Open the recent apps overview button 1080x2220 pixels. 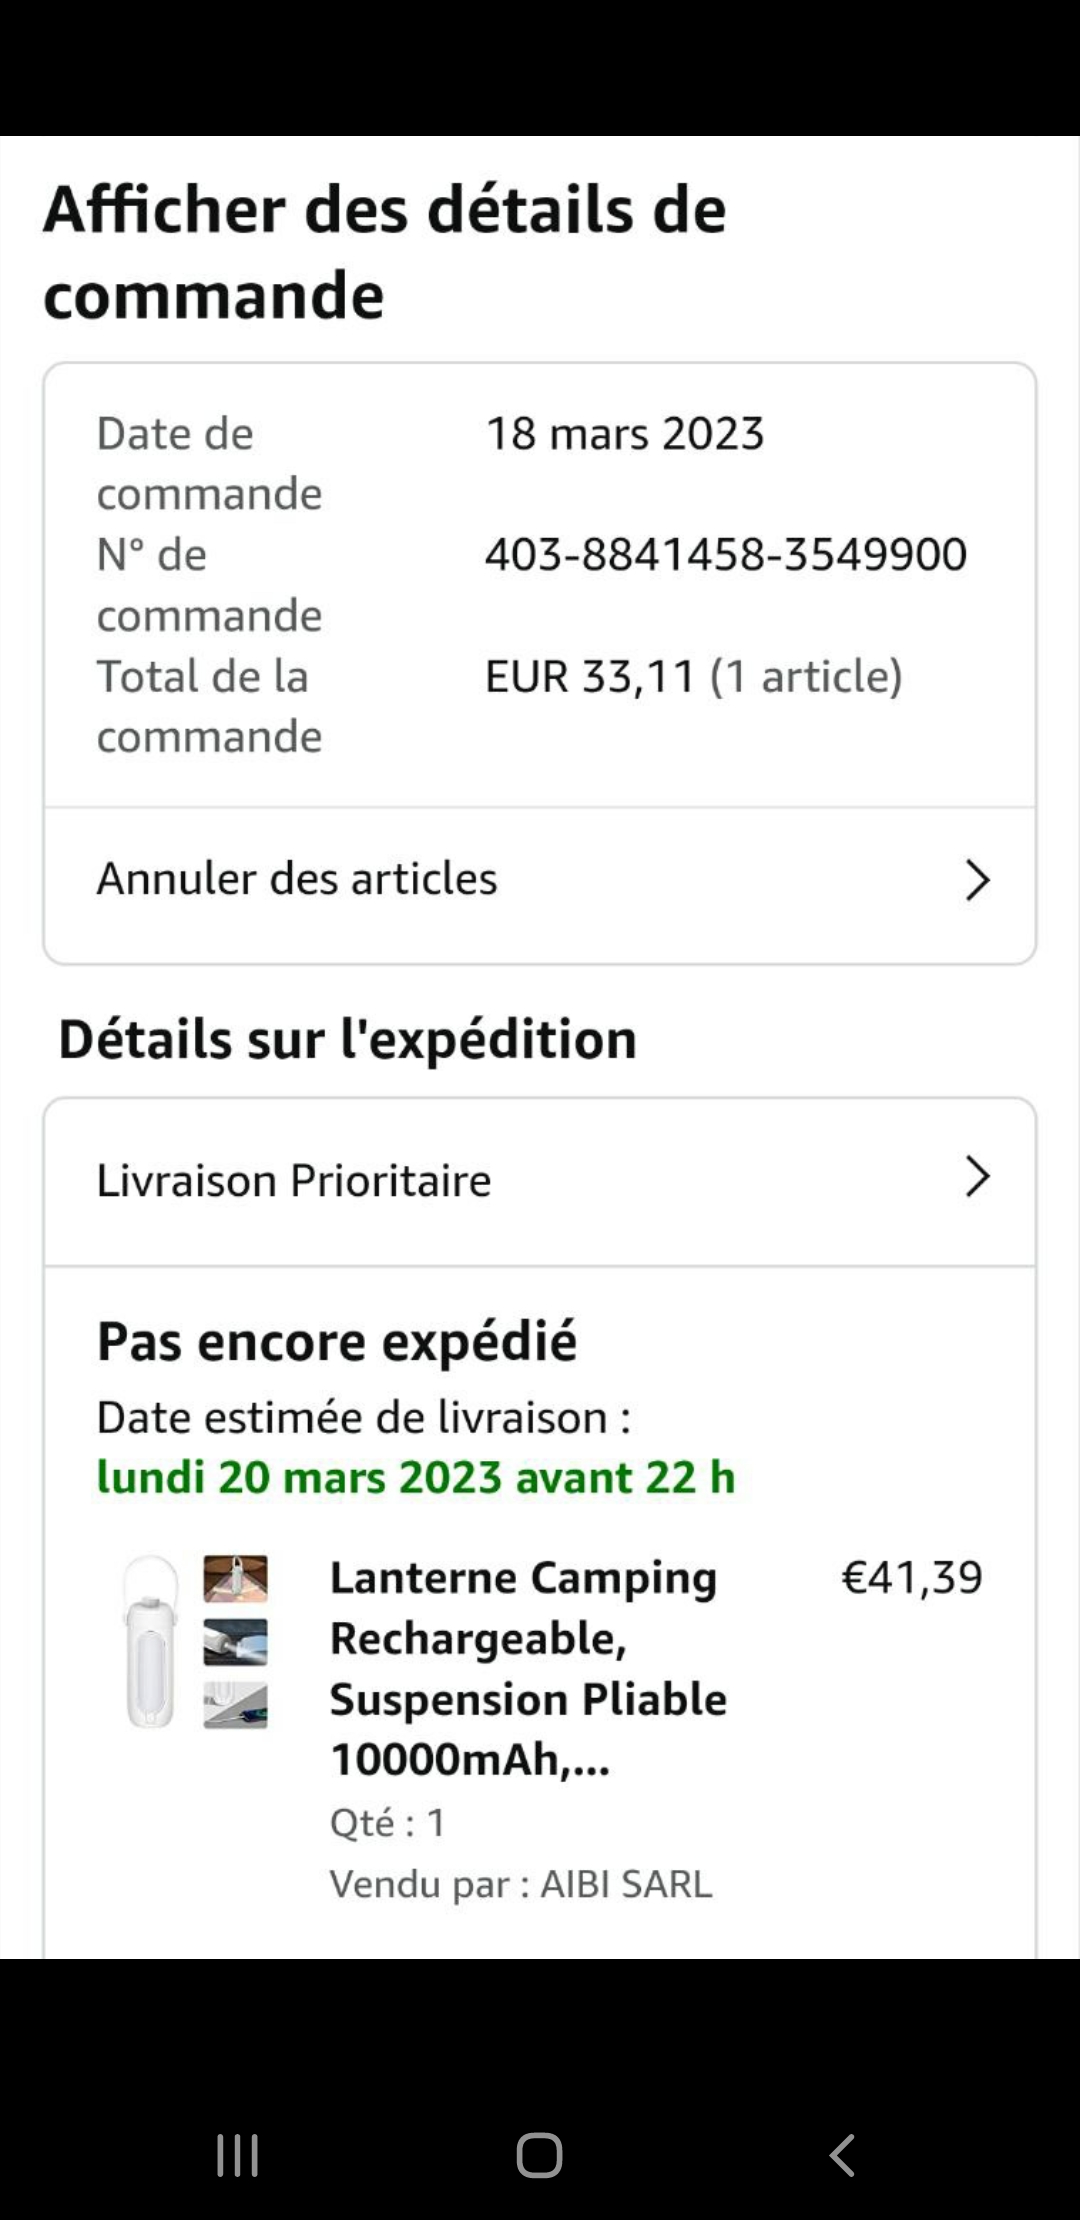point(238,2155)
